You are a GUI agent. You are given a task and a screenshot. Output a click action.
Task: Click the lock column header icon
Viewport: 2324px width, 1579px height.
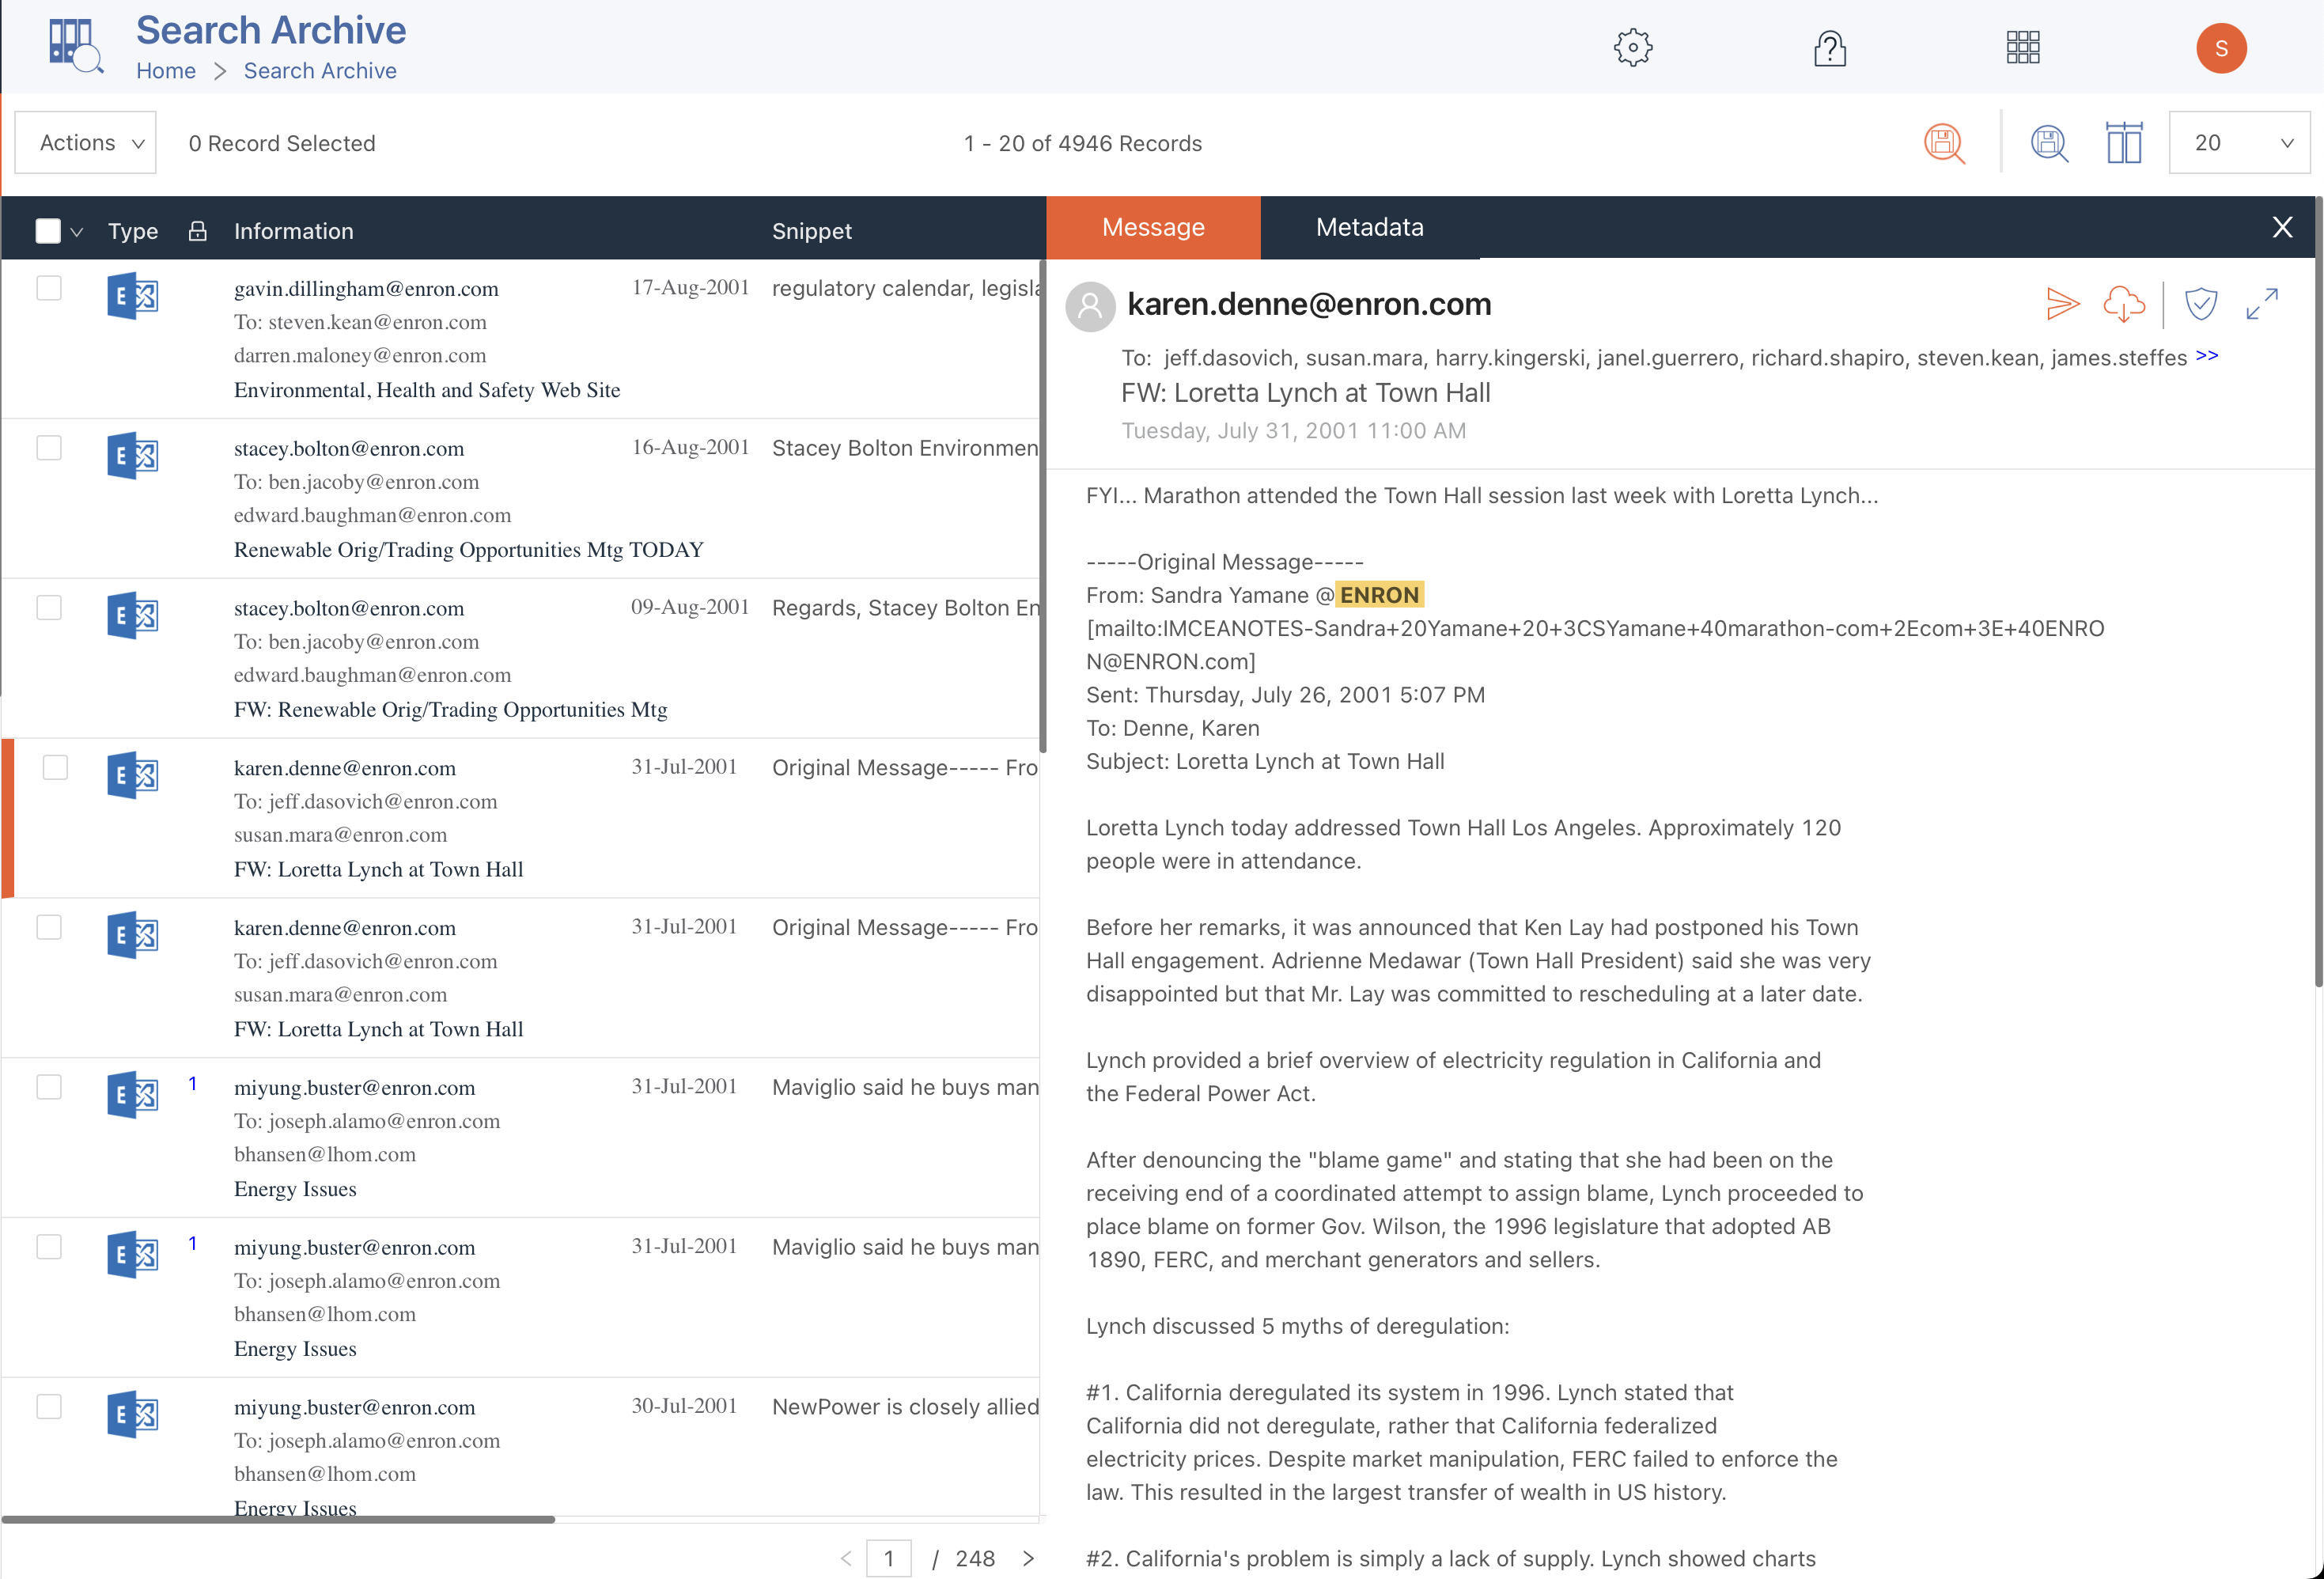tap(198, 231)
